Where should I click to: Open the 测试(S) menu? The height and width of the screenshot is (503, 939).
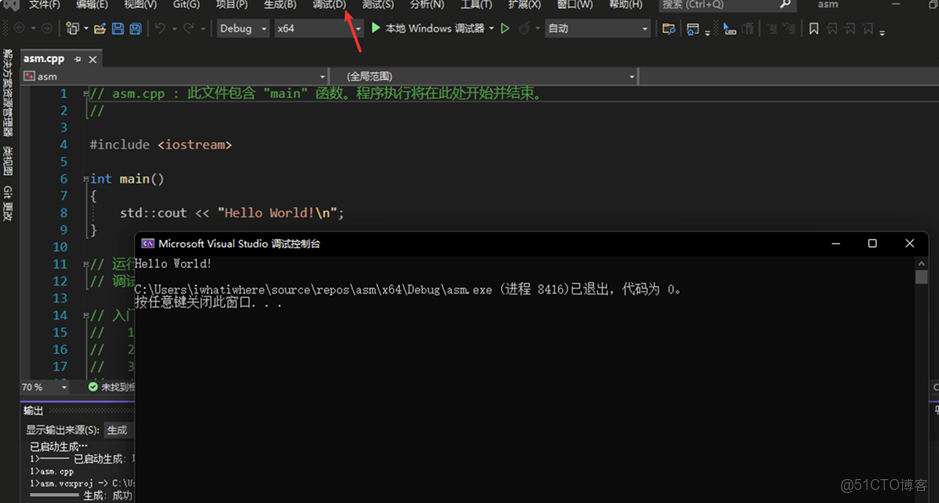(x=378, y=4)
